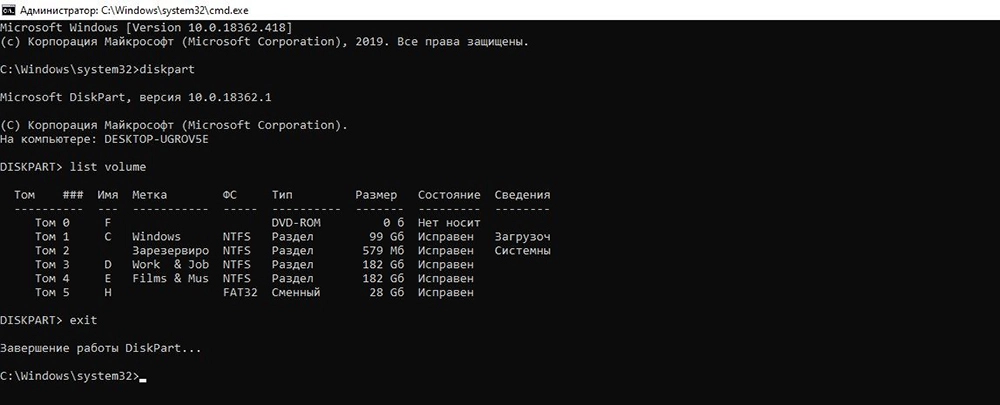1000x405 pixels.
Task: Click the 'Размер' column header
Action: click(375, 194)
